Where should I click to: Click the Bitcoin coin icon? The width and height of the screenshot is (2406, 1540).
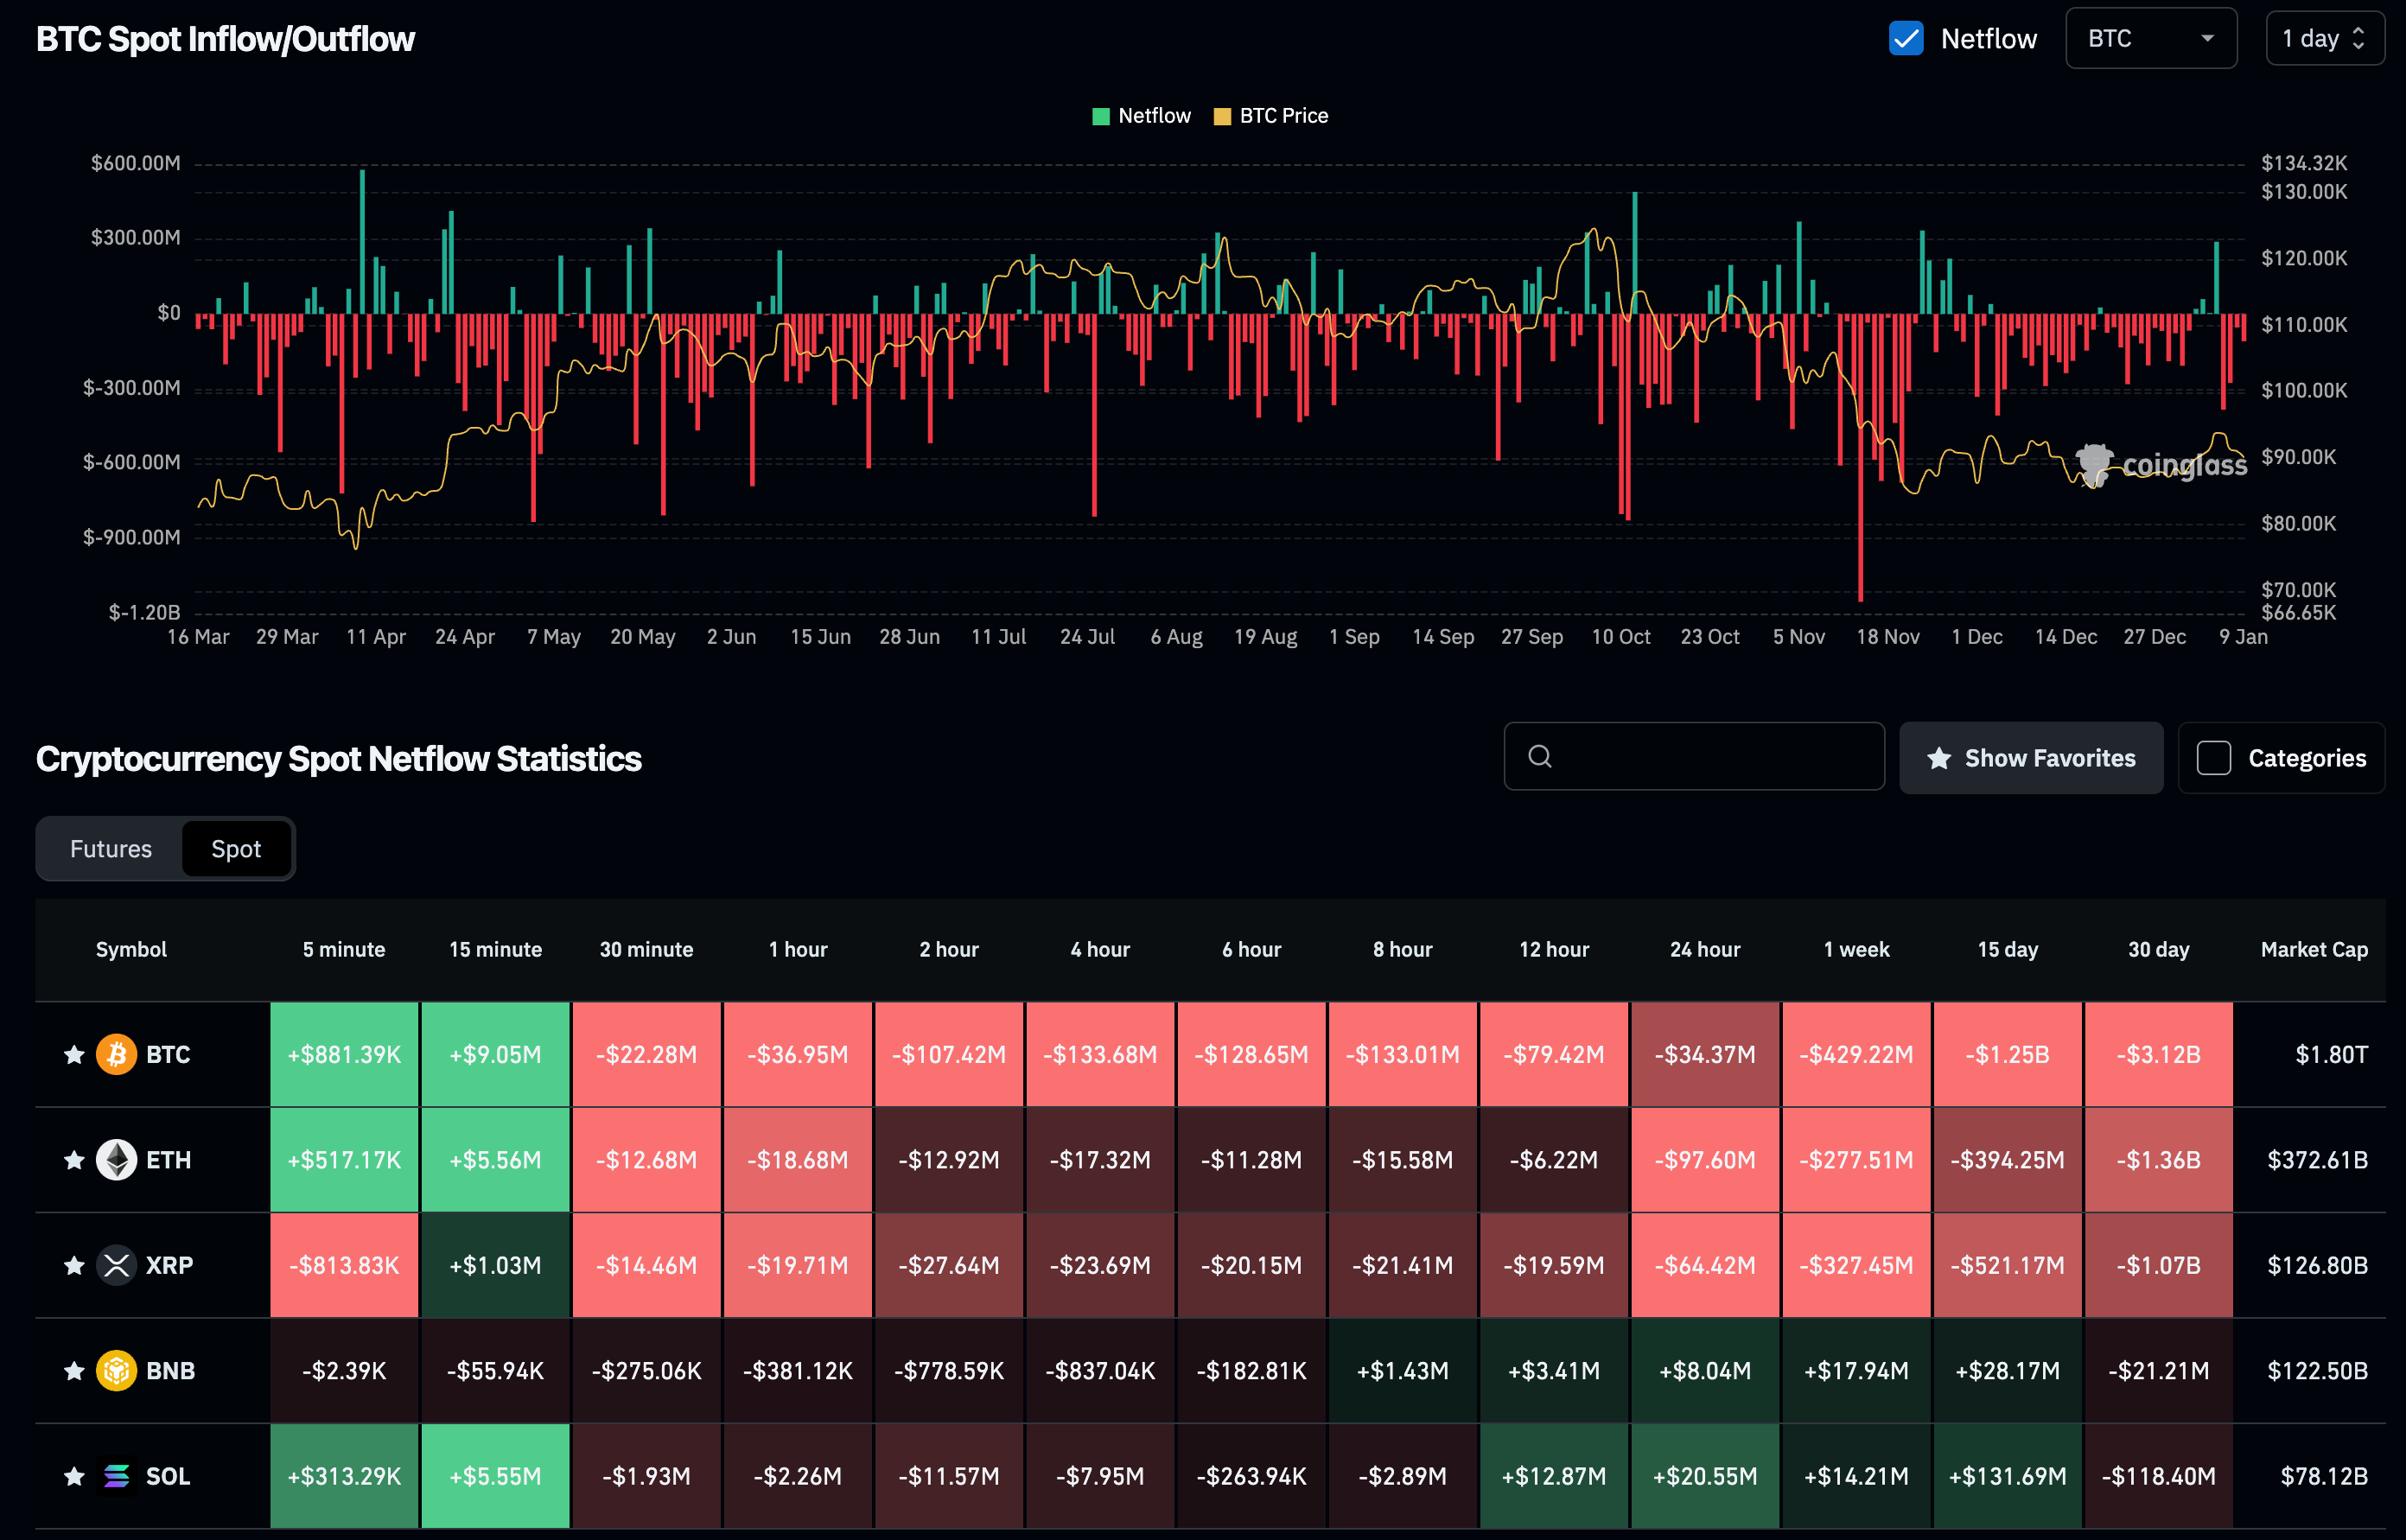(116, 1054)
